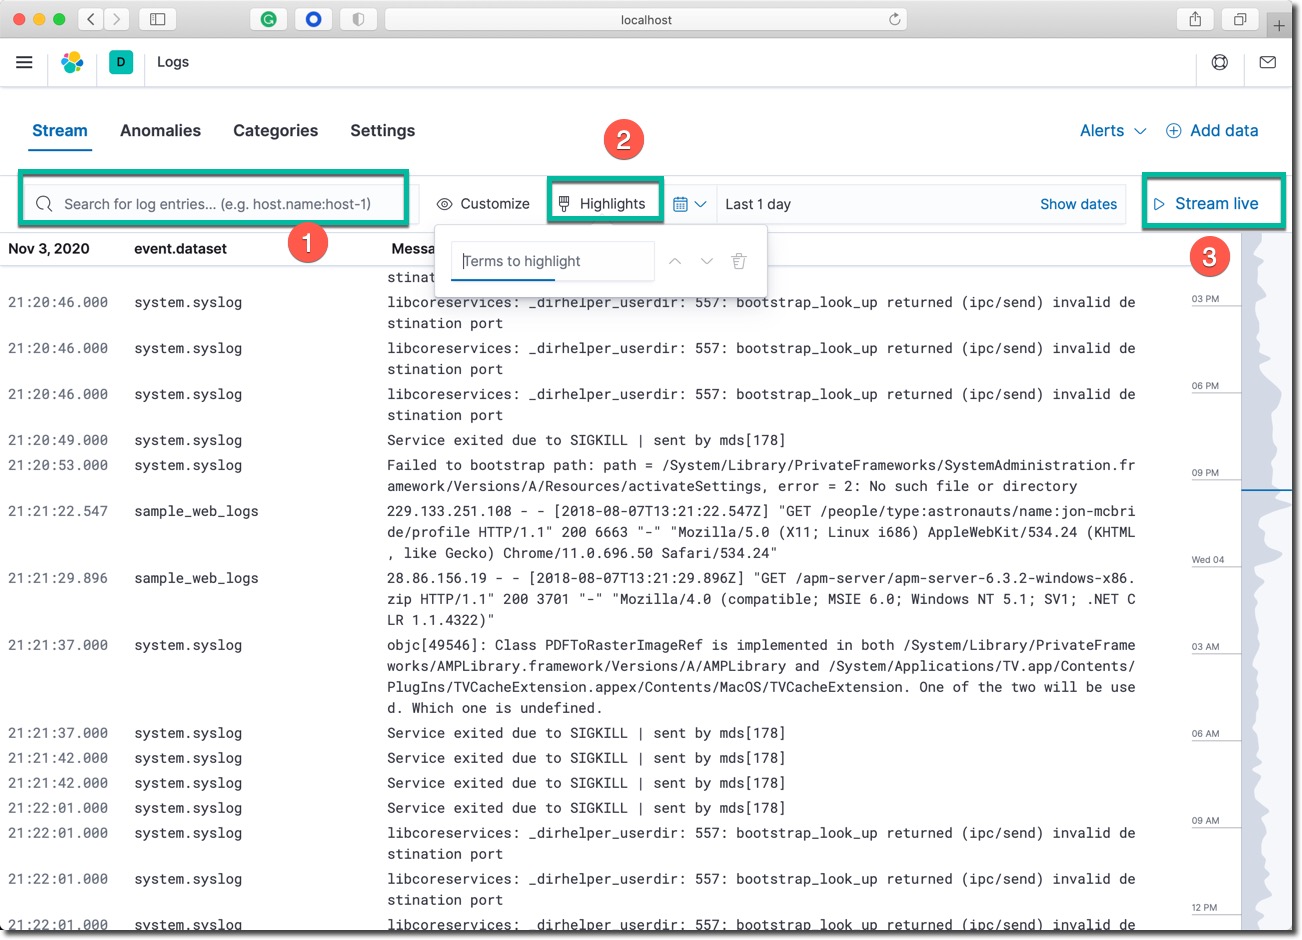Viewport: 1302px width, 940px height.
Task: Switch to the Settings tab
Action: [x=382, y=131]
